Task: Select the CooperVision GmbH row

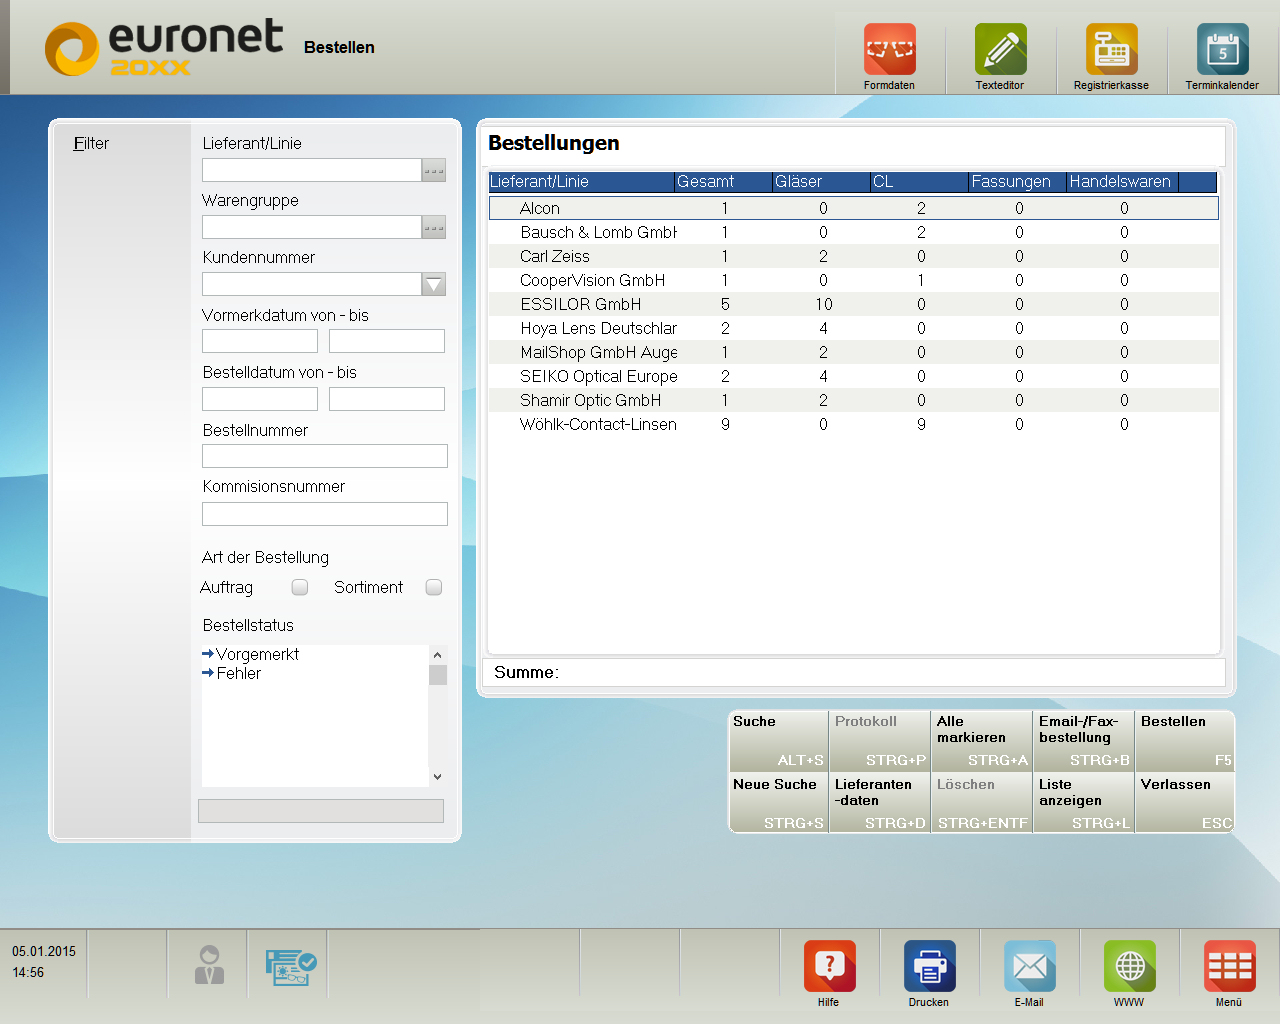Action: point(853,280)
